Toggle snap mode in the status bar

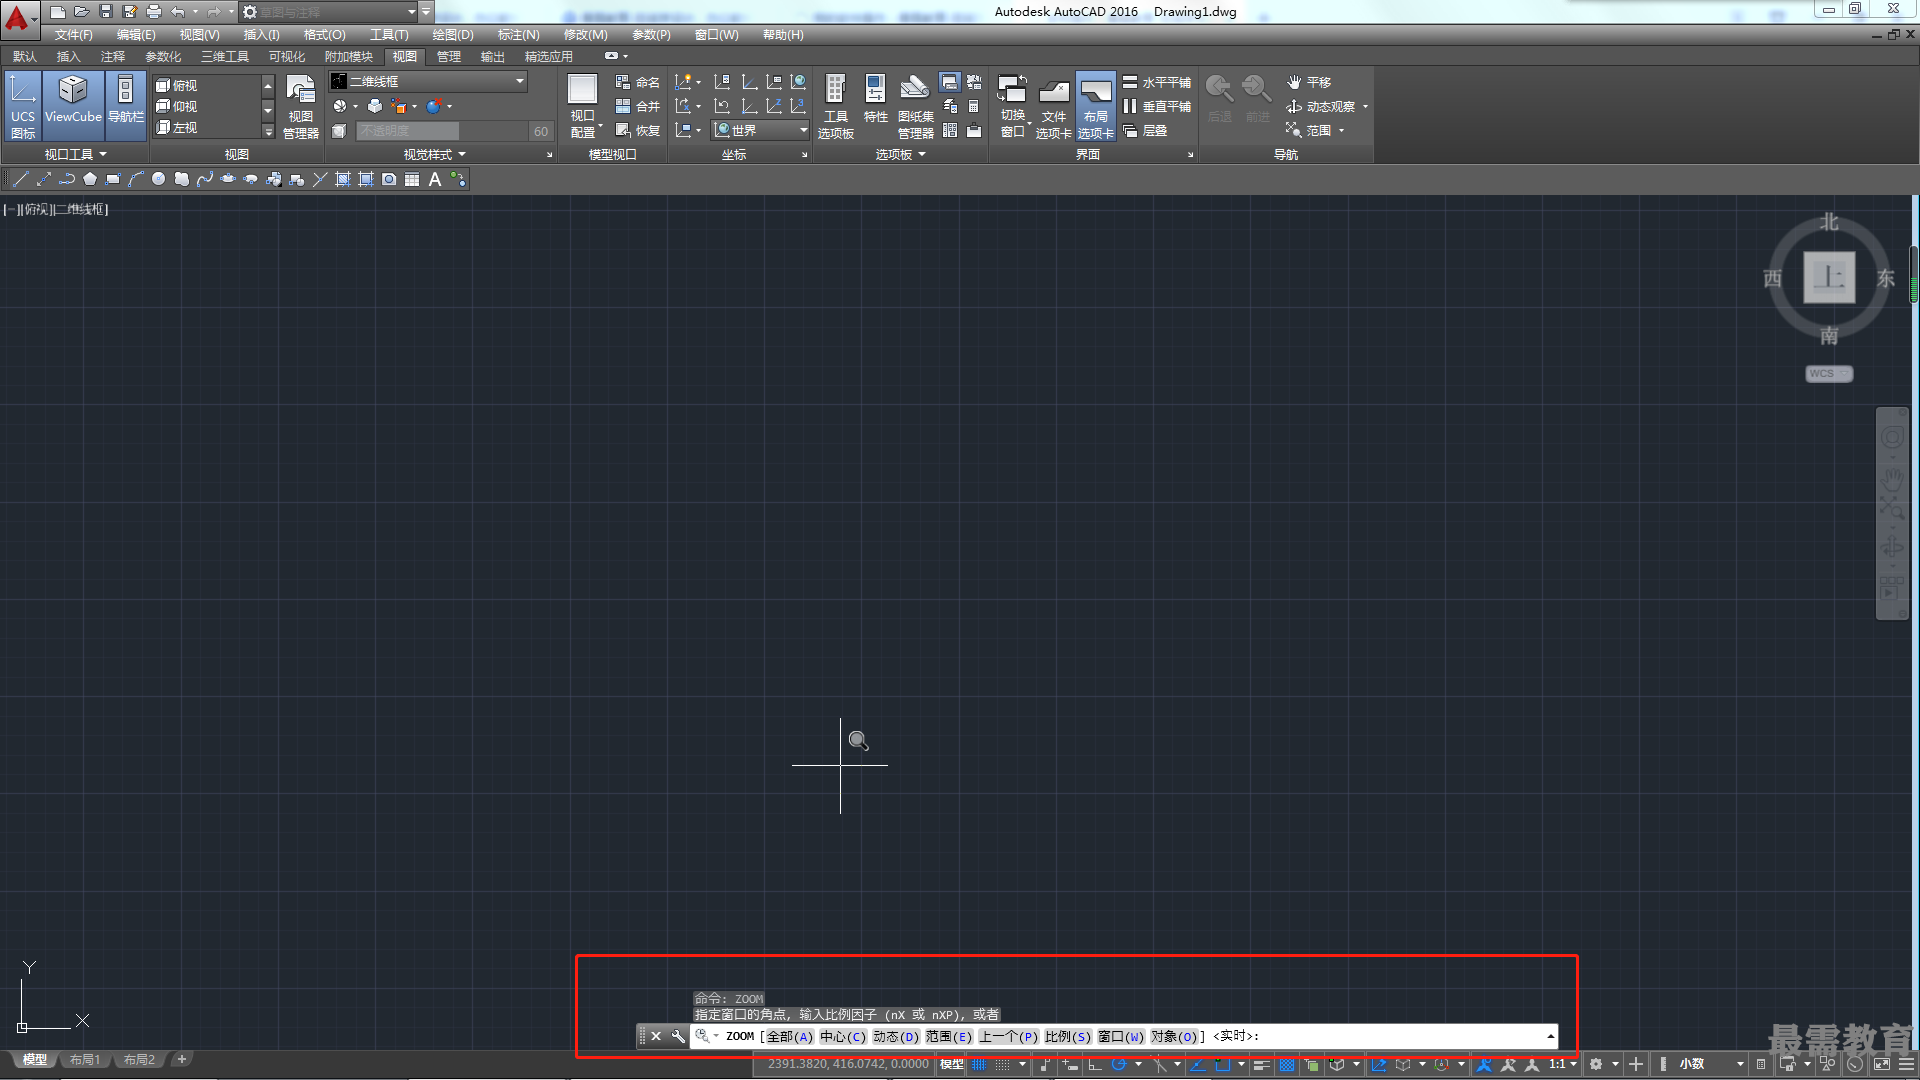coord(1003,1064)
